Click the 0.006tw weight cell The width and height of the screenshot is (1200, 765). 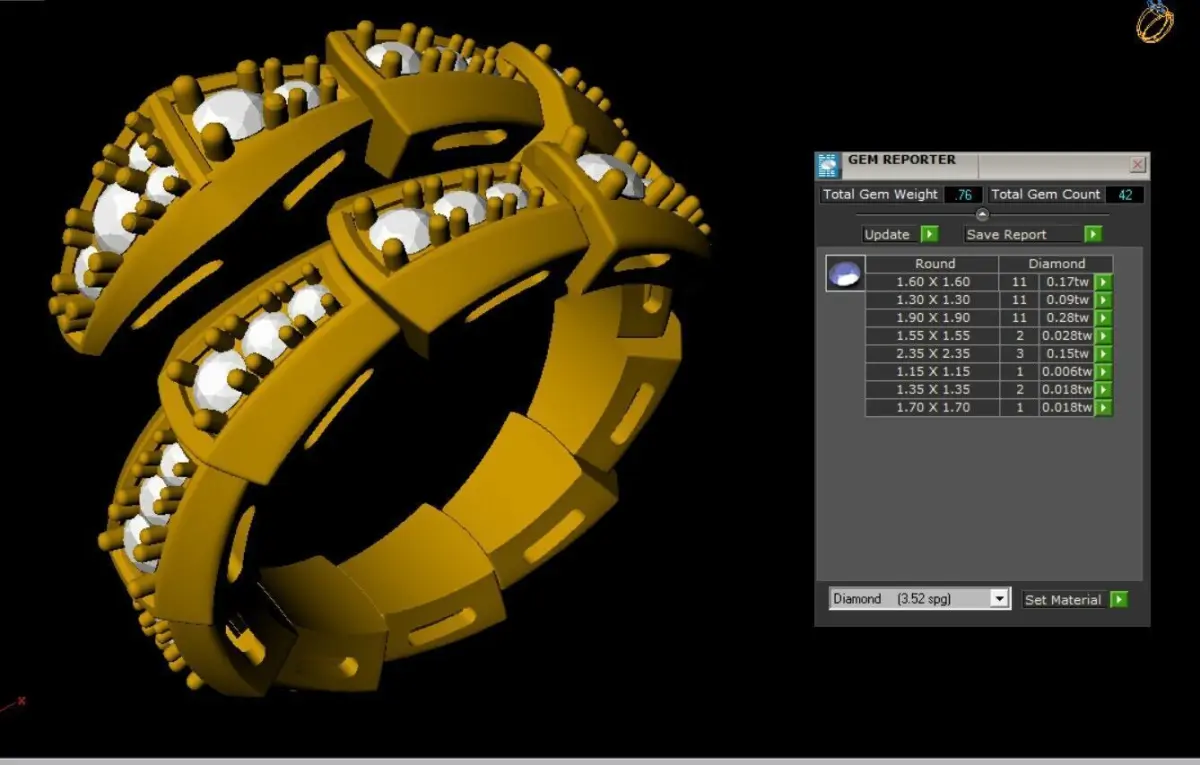tap(1067, 372)
